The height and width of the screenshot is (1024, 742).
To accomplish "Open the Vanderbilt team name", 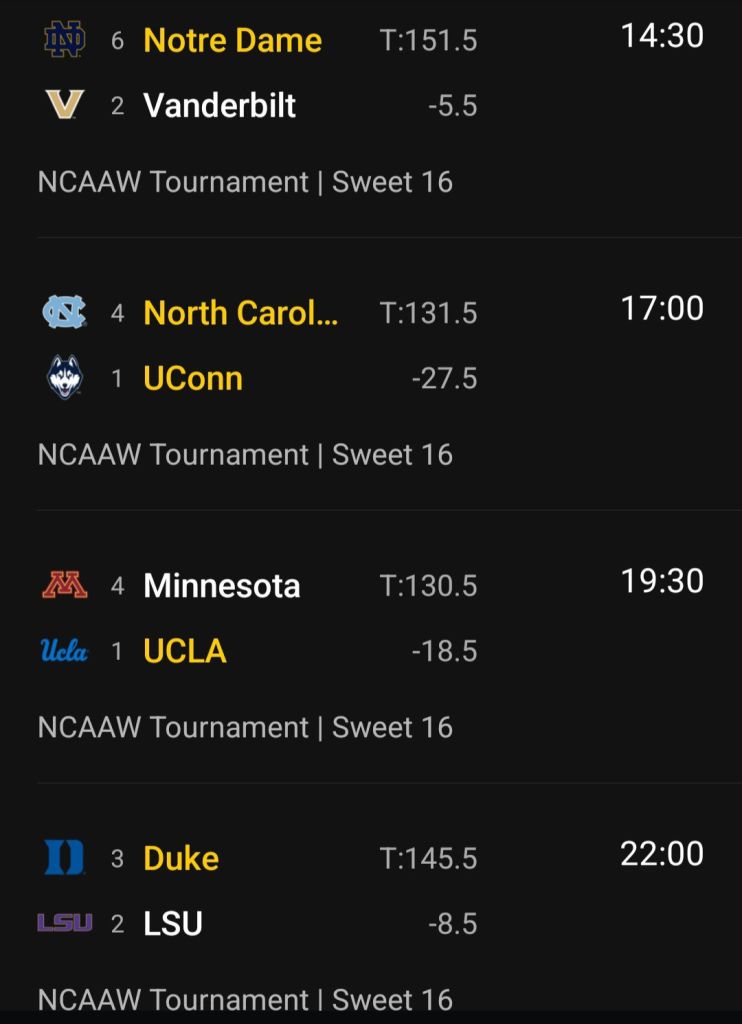I will click(219, 105).
